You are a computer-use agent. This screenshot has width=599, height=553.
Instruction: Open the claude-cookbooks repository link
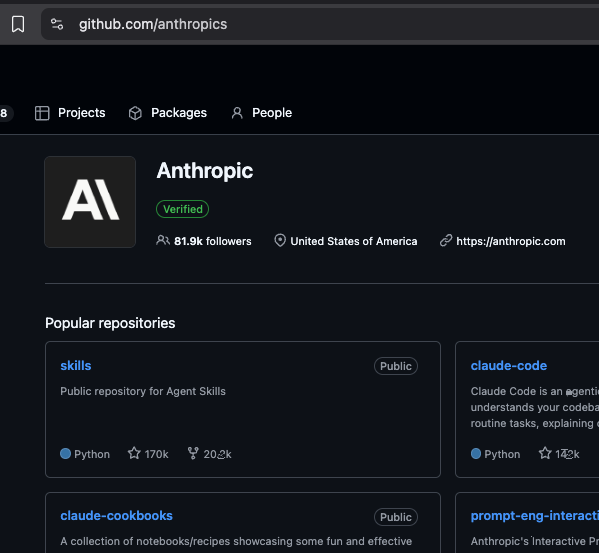(x=117, y=516)
